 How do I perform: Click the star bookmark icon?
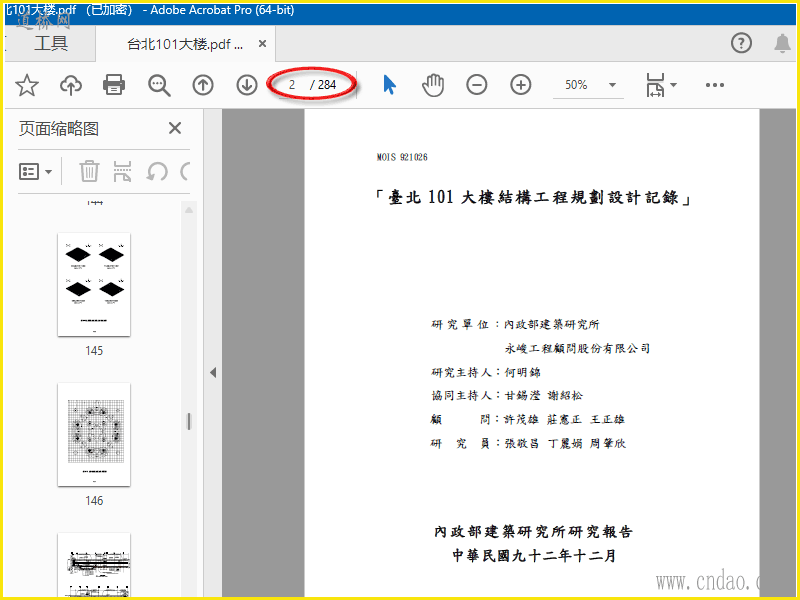coord(27,85)
